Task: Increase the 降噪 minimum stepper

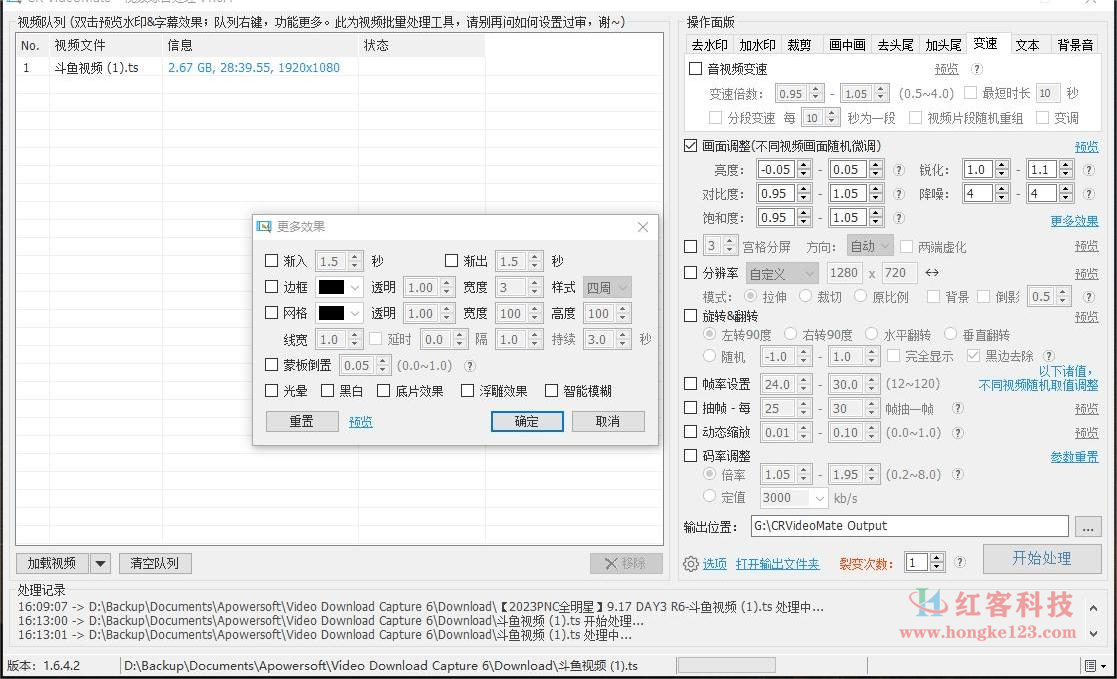Action: point(1001,189)
